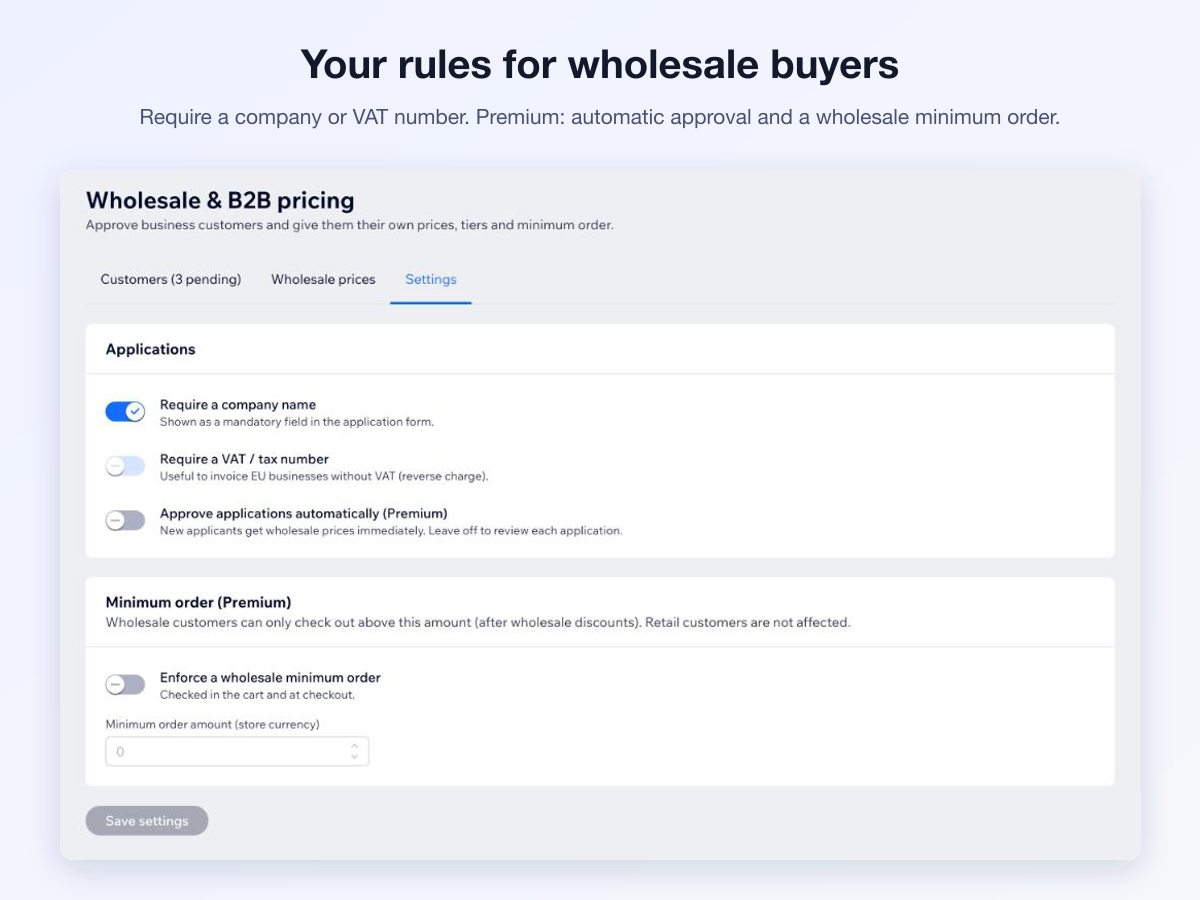Click text 'Checked in the cart and at checkout.'
The height and width of the screenshot is (900, 1200).
257,694
